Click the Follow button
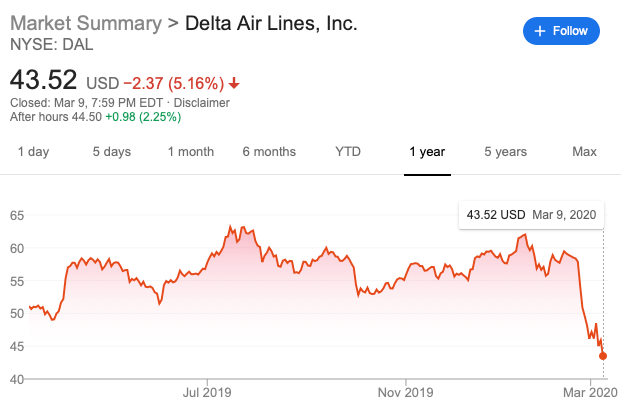This screenshot has width=621, height=407. (561, 31)
